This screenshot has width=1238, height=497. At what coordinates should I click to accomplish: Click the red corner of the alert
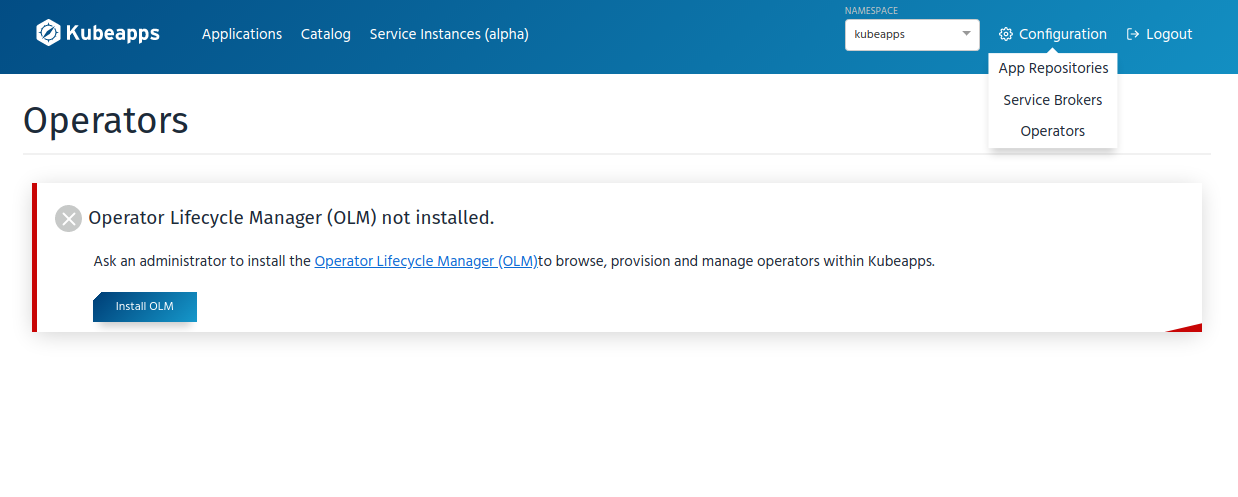pos(1188,326)
